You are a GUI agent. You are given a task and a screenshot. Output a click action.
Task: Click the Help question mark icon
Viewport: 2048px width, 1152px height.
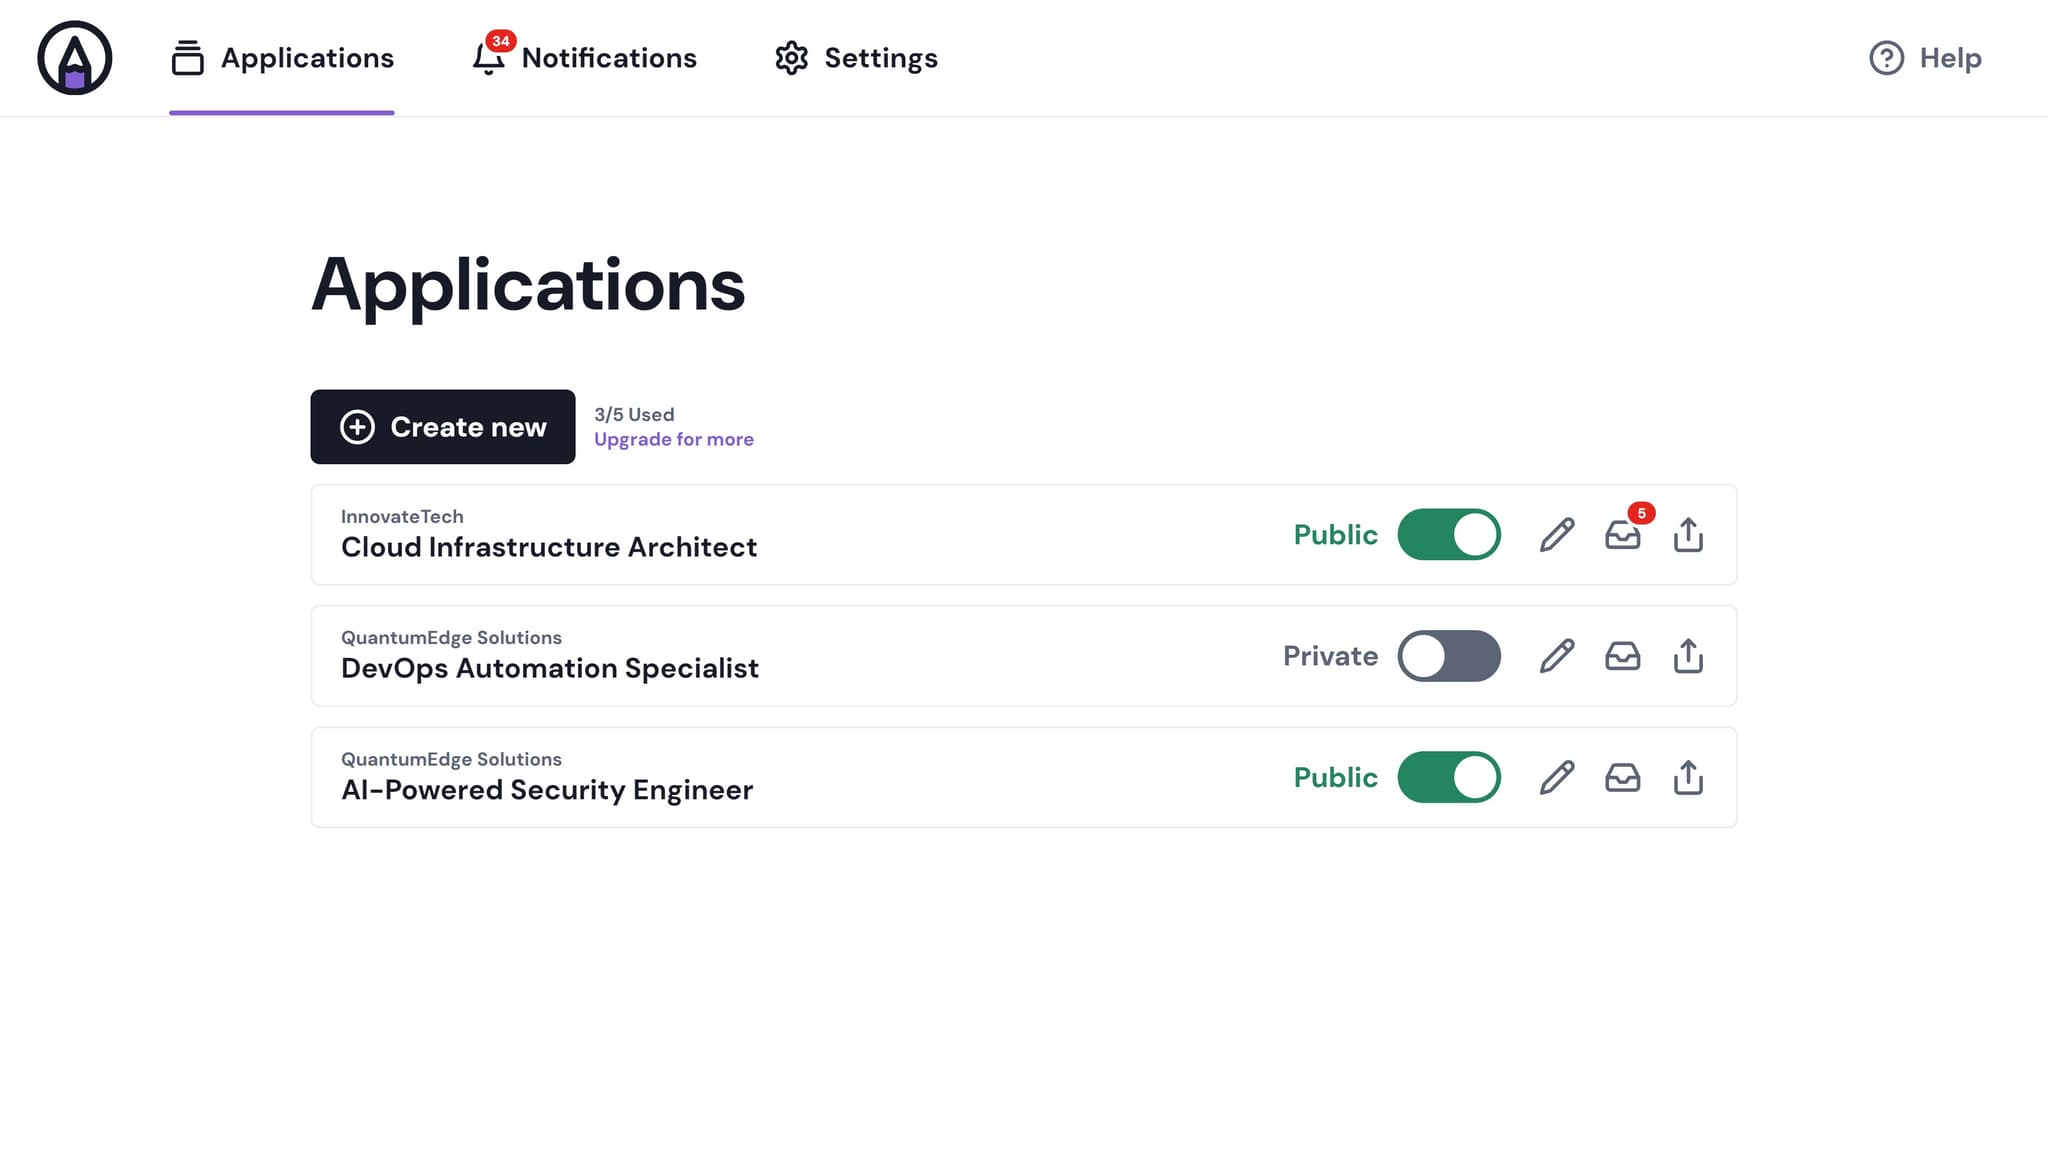point(1886,58)
